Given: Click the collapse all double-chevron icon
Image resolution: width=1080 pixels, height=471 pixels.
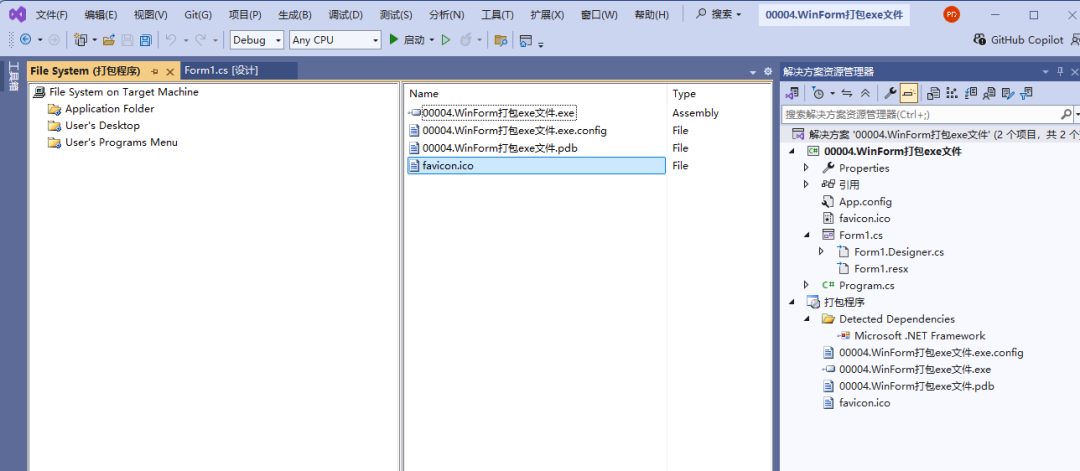Looking at the screenshot, I should pyautogui.click(x=865, y=93).
